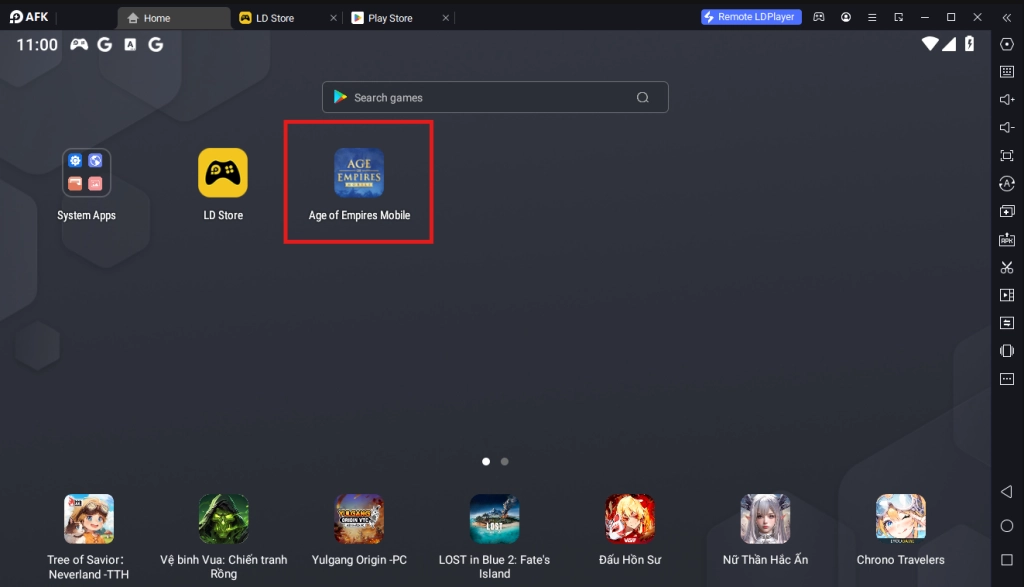Click the Android home circle button

click(x=1007, y=526)
